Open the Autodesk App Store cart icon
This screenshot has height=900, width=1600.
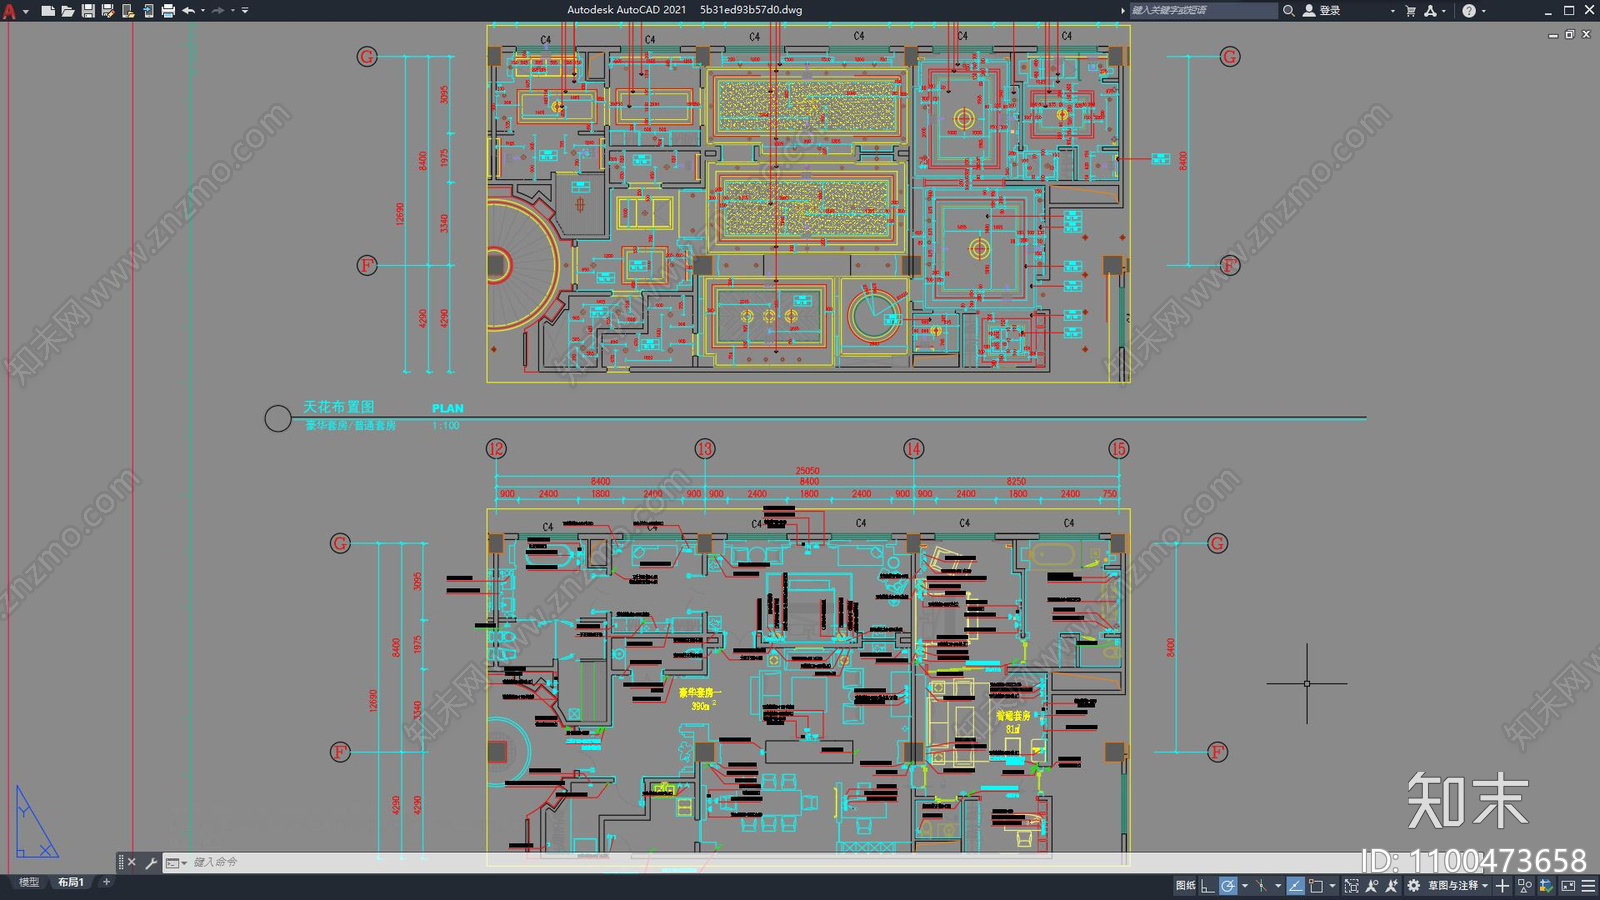[1410, 10]
